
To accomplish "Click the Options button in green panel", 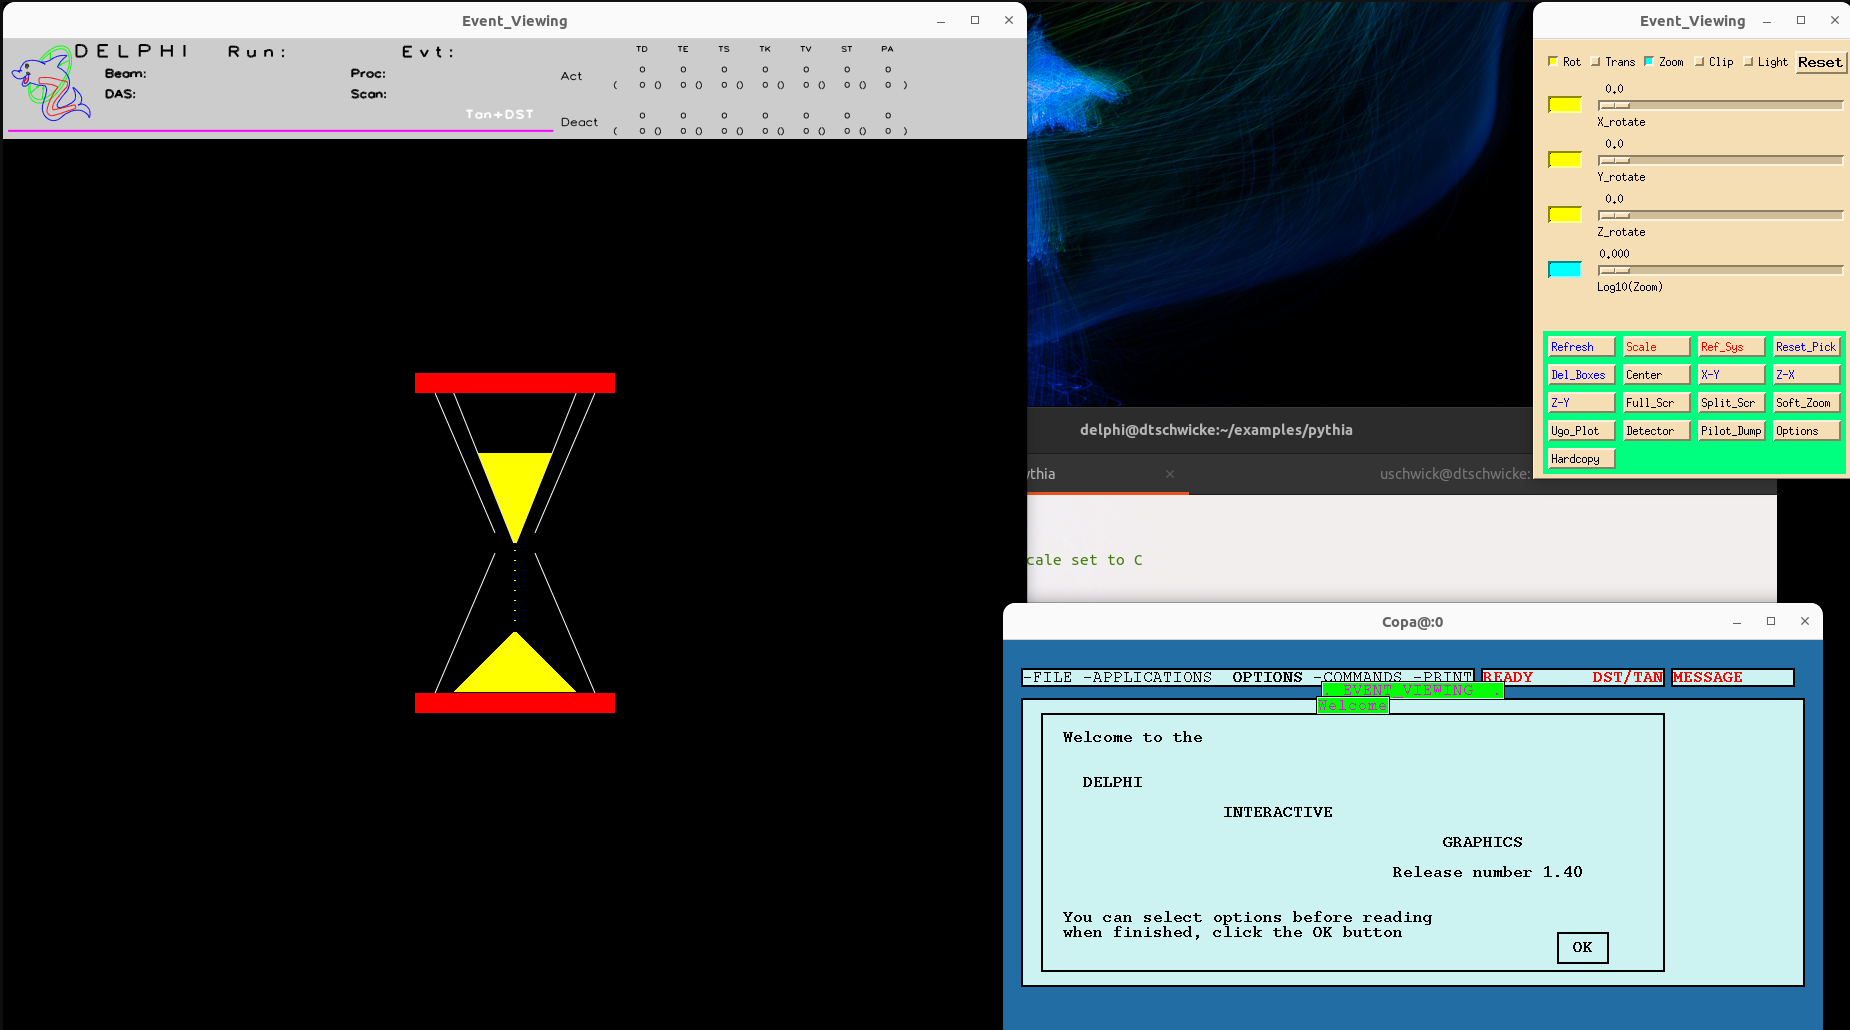I will coord(1806,431).
